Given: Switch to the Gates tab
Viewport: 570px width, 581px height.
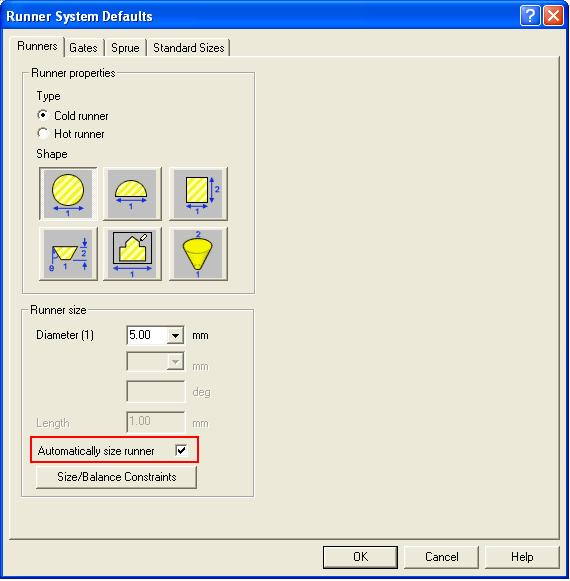Looking at the screenshot, I should click(x=83, y=48).
